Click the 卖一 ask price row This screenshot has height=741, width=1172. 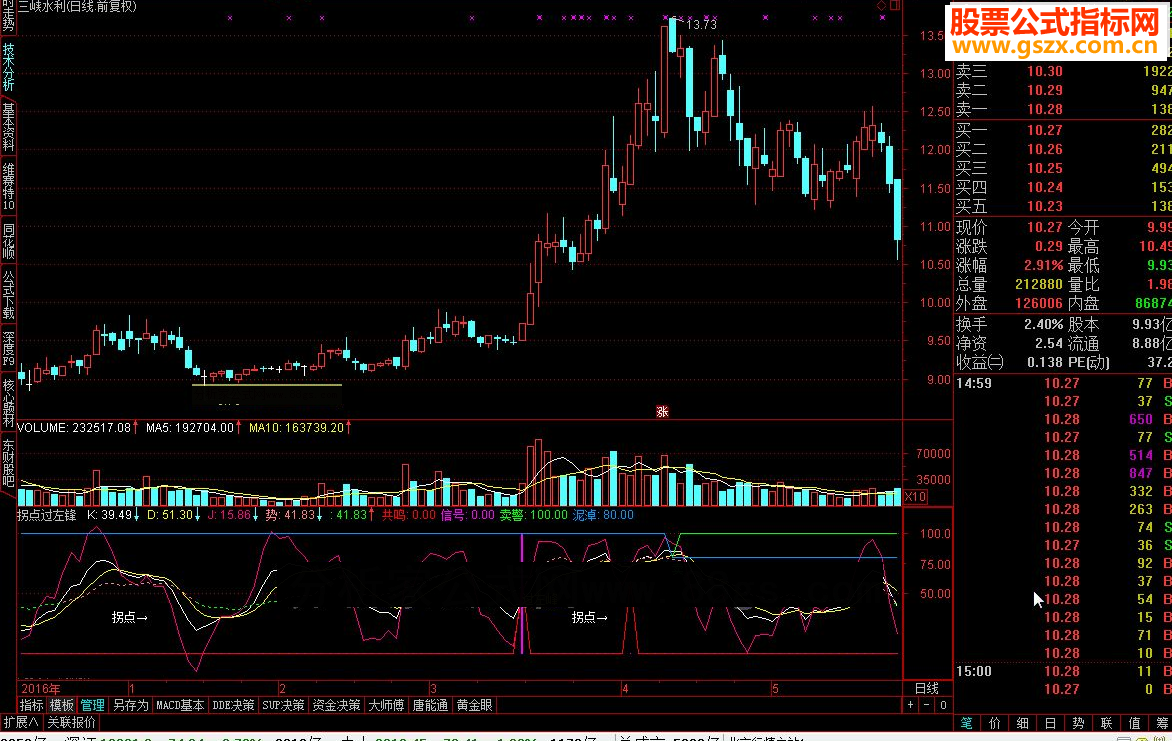[x=1063, y=109]
